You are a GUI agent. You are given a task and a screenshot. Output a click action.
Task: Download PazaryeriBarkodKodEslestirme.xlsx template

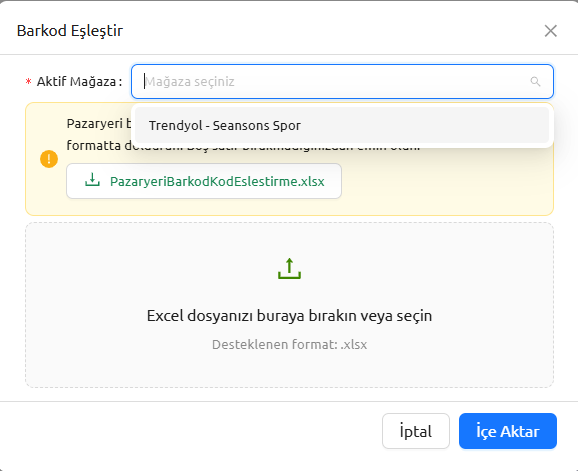click(204, 181)
